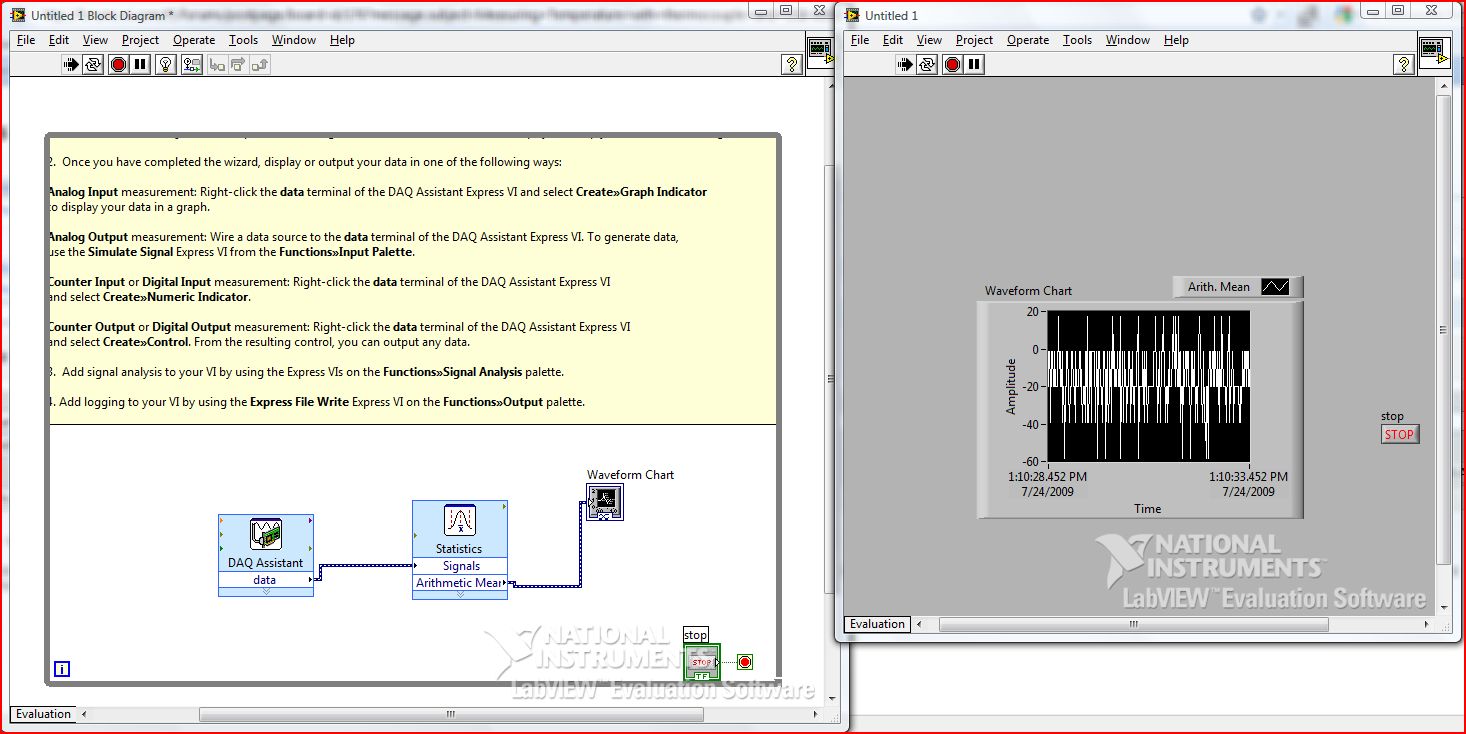Click Run Continuously in Block Diagram toolbar
The image size is (1466, 734).
pos(93,65)
